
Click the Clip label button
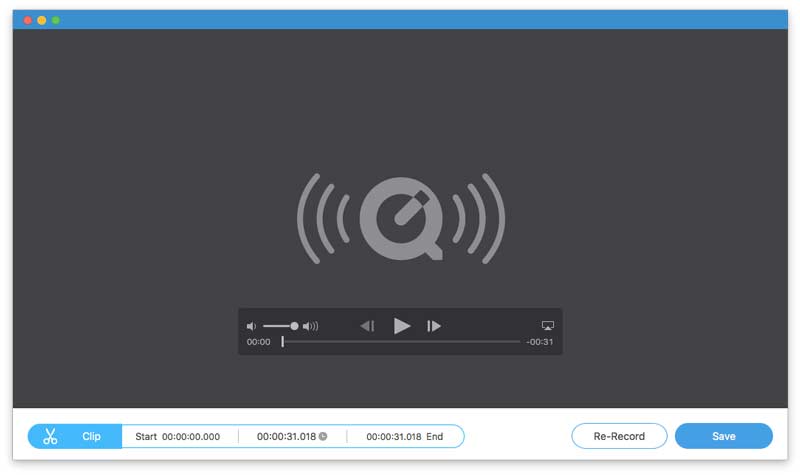pos(92,437)
